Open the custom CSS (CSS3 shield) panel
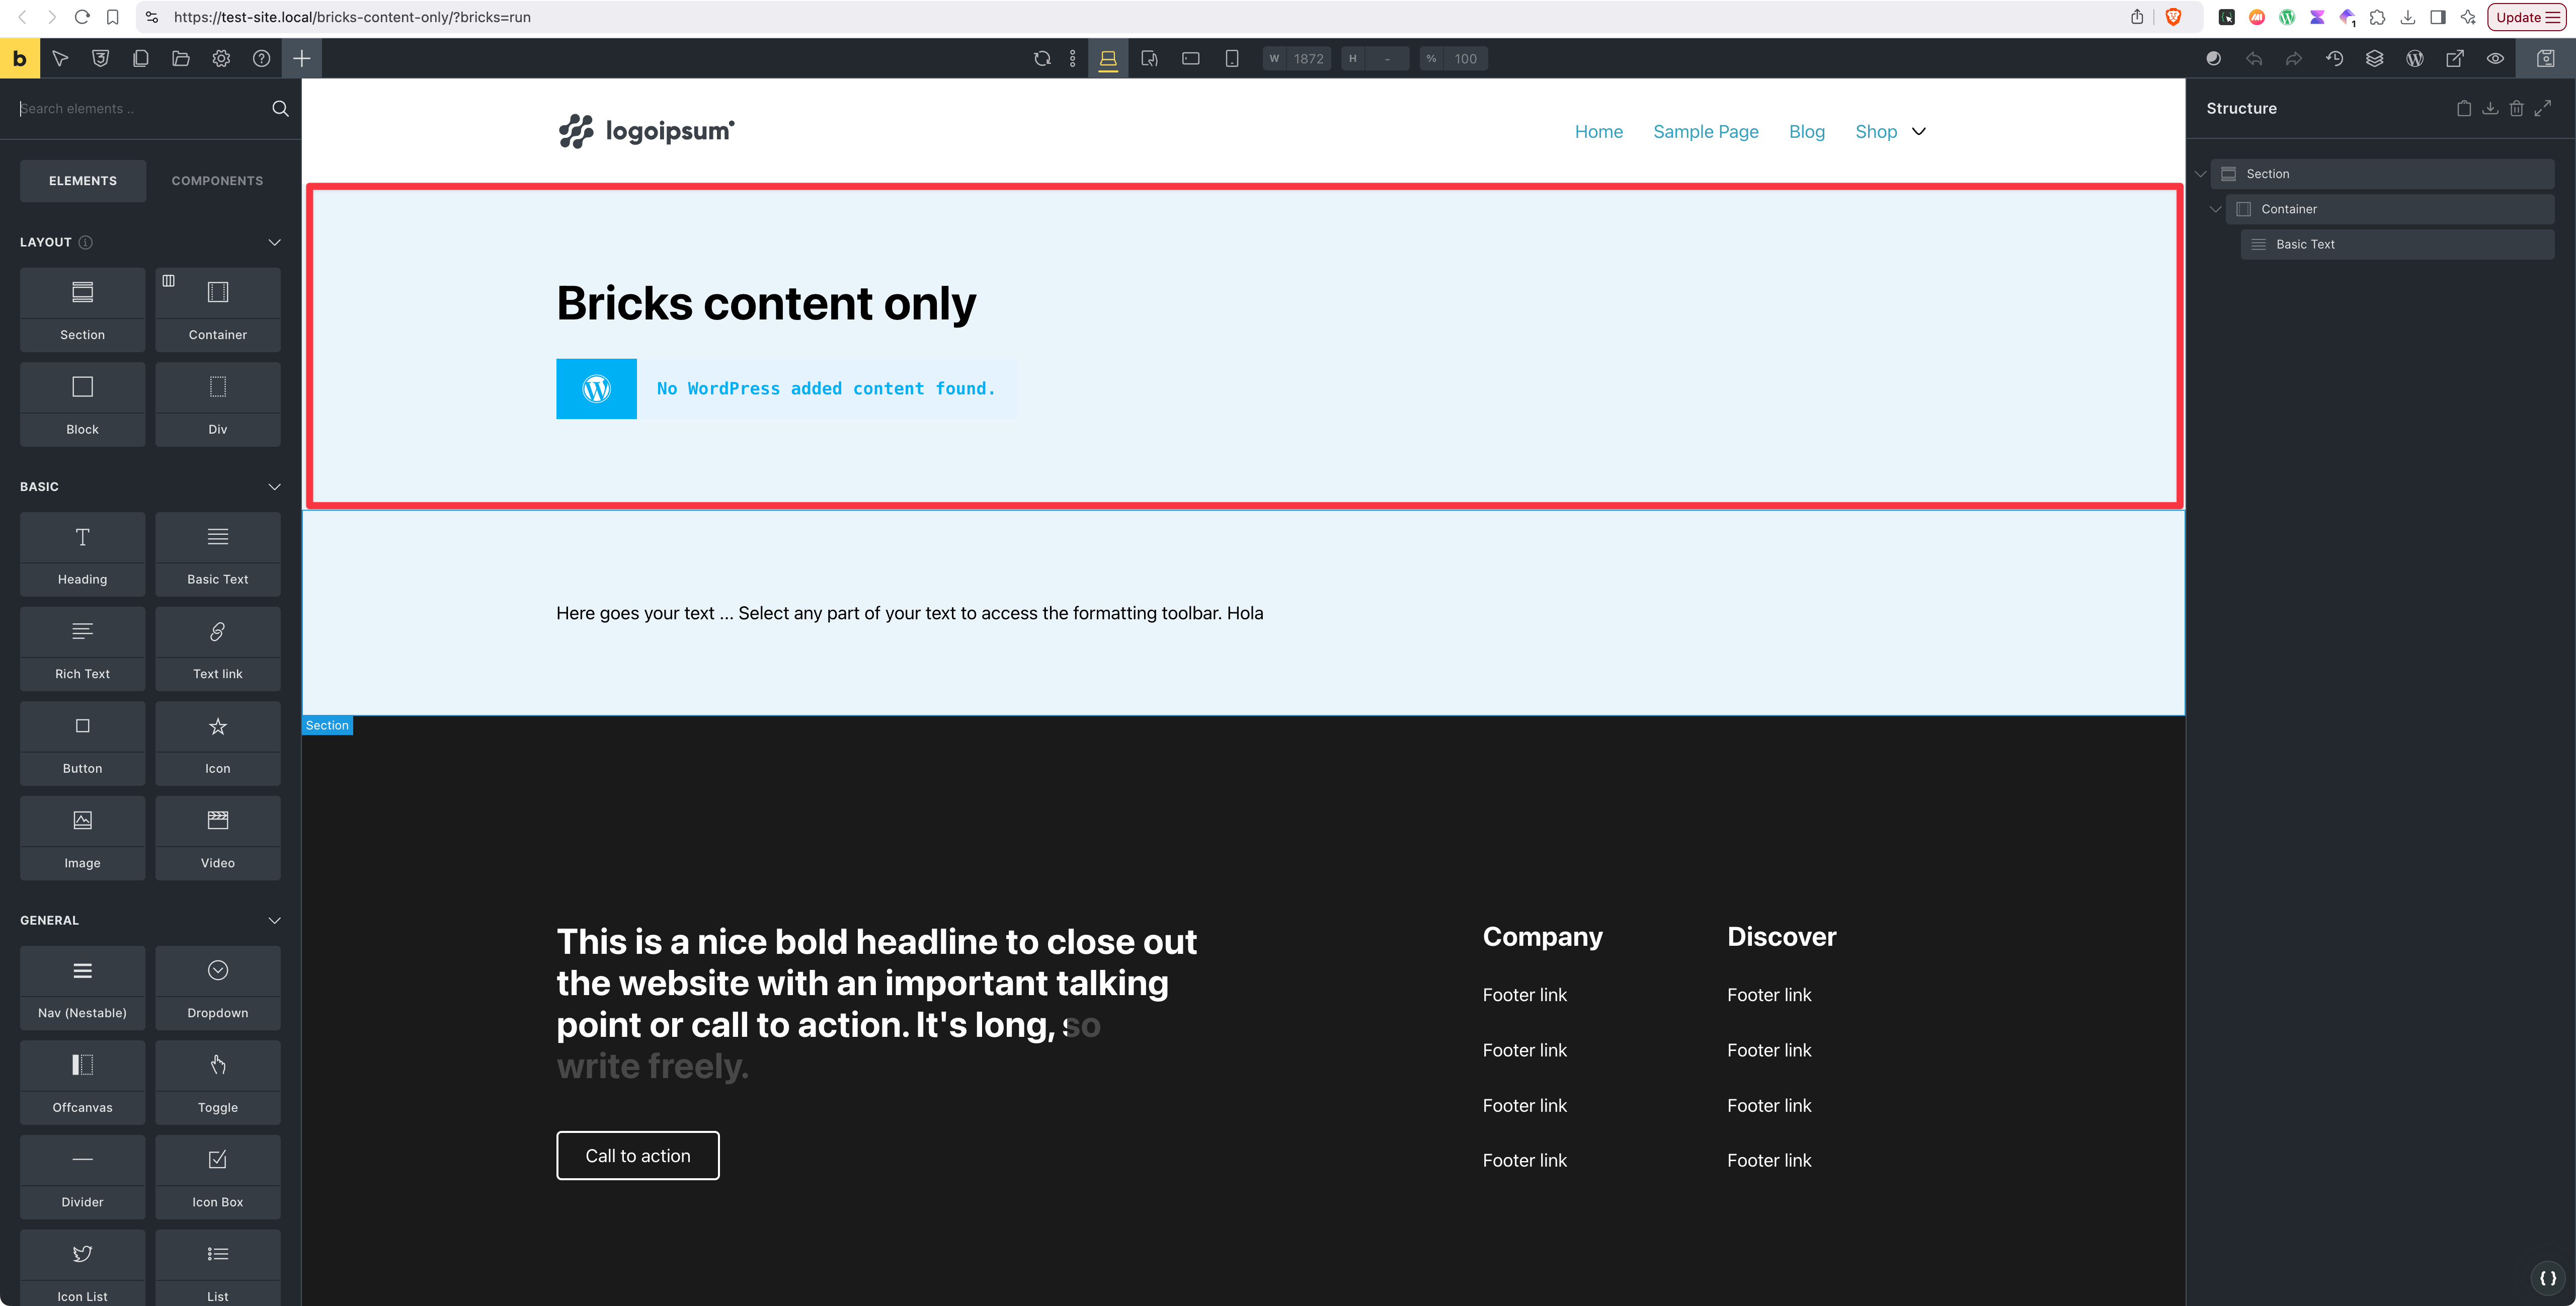The width and height of the screenshot is (2576, 1306). pos(100,58)
